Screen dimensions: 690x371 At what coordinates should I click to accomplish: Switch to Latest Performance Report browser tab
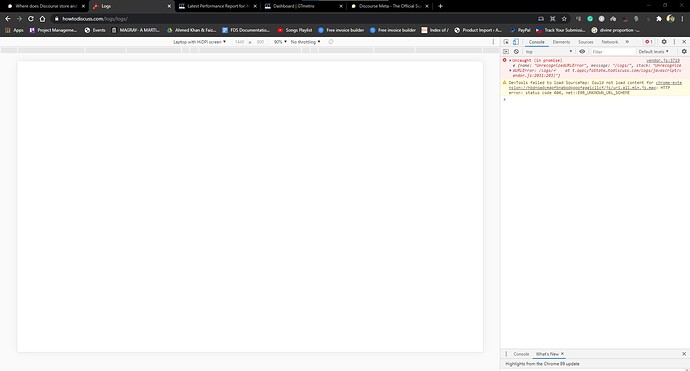click(218, 6)
